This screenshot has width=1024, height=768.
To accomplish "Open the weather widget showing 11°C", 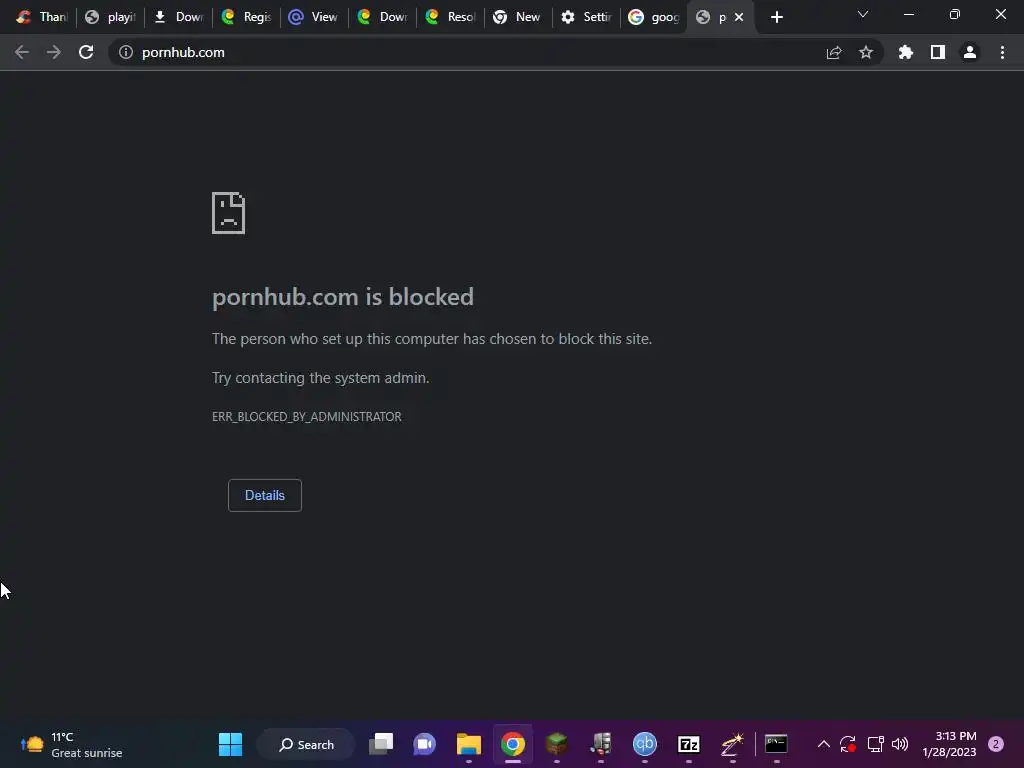I will click(x=71, y=744).
